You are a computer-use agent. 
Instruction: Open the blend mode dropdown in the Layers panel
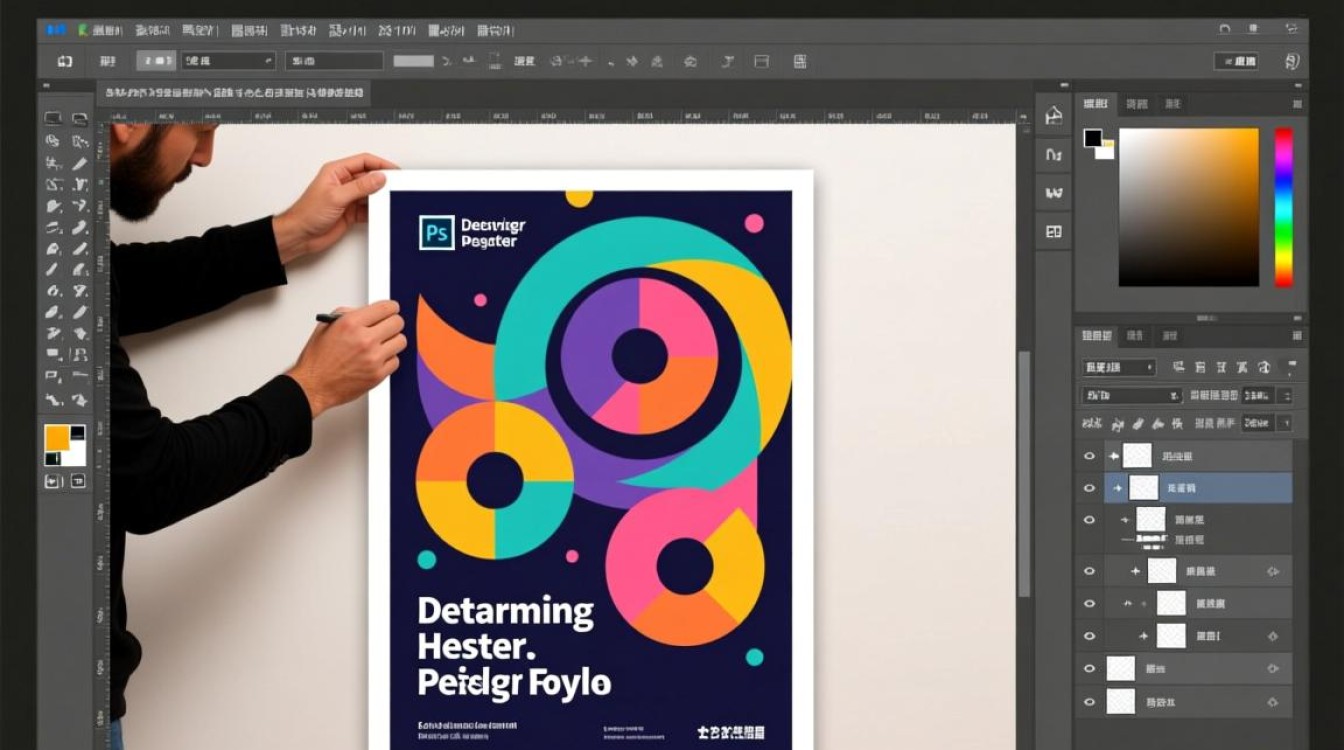(1132, 395)
